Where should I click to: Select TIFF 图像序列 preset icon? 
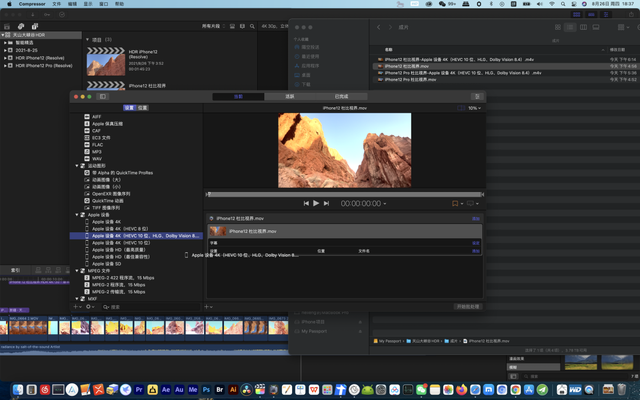coord(87,208)
